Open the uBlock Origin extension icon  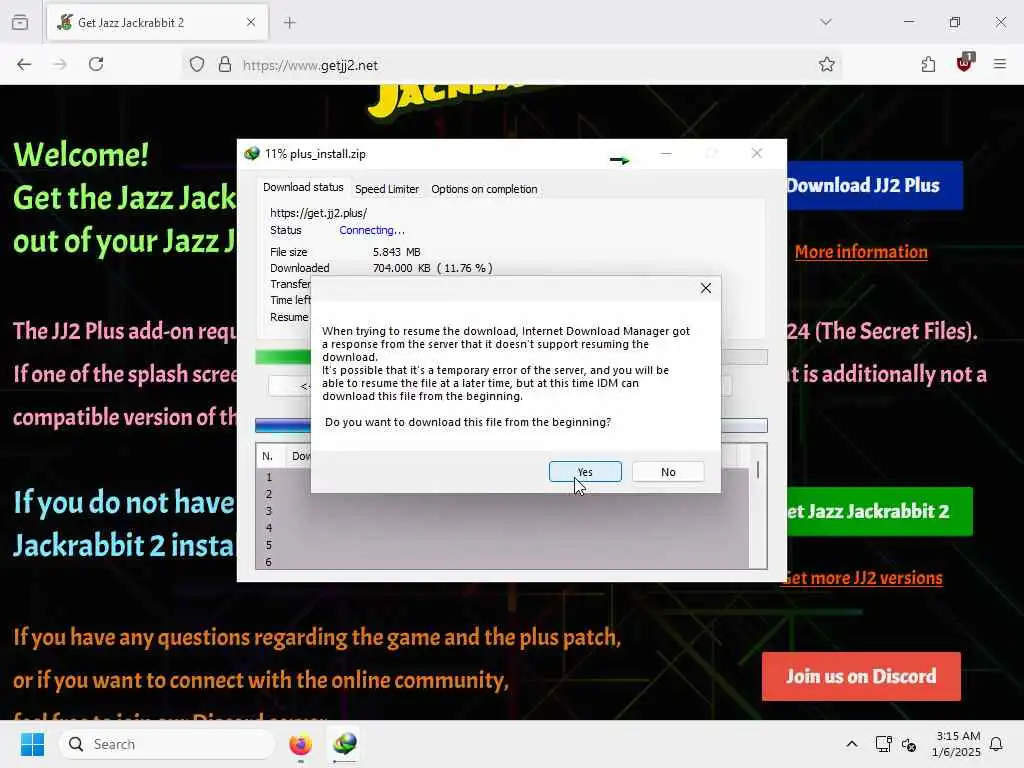(x=965, y=63)
